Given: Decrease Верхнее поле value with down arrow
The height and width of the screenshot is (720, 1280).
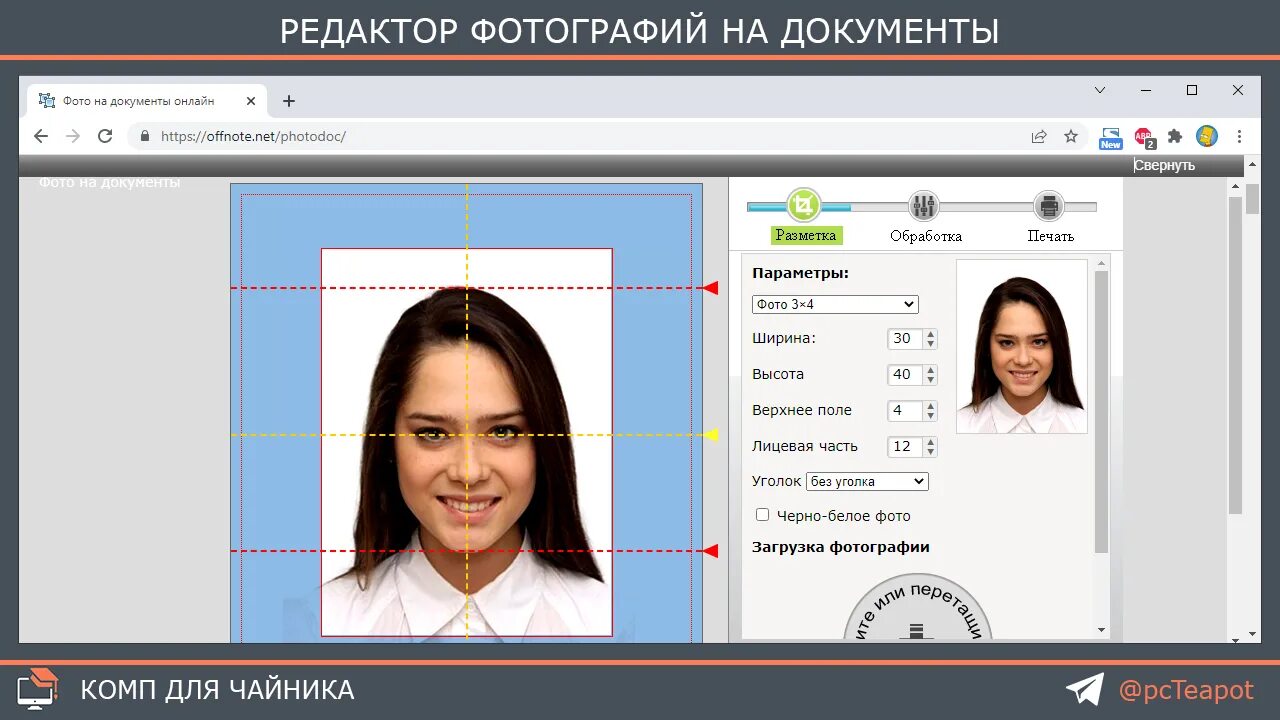Looking at the screenshot, I should [931, 415].
